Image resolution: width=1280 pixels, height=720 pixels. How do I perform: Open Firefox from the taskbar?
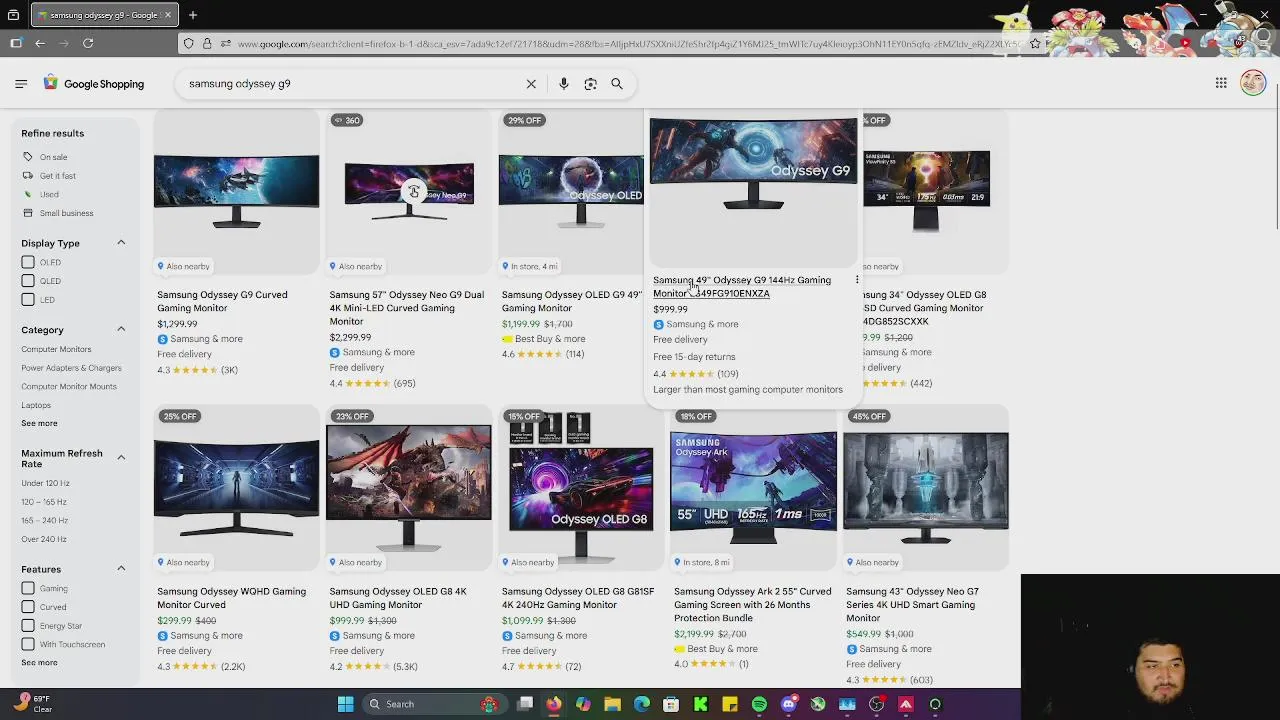pyautogui.click(x=554, y=704)
